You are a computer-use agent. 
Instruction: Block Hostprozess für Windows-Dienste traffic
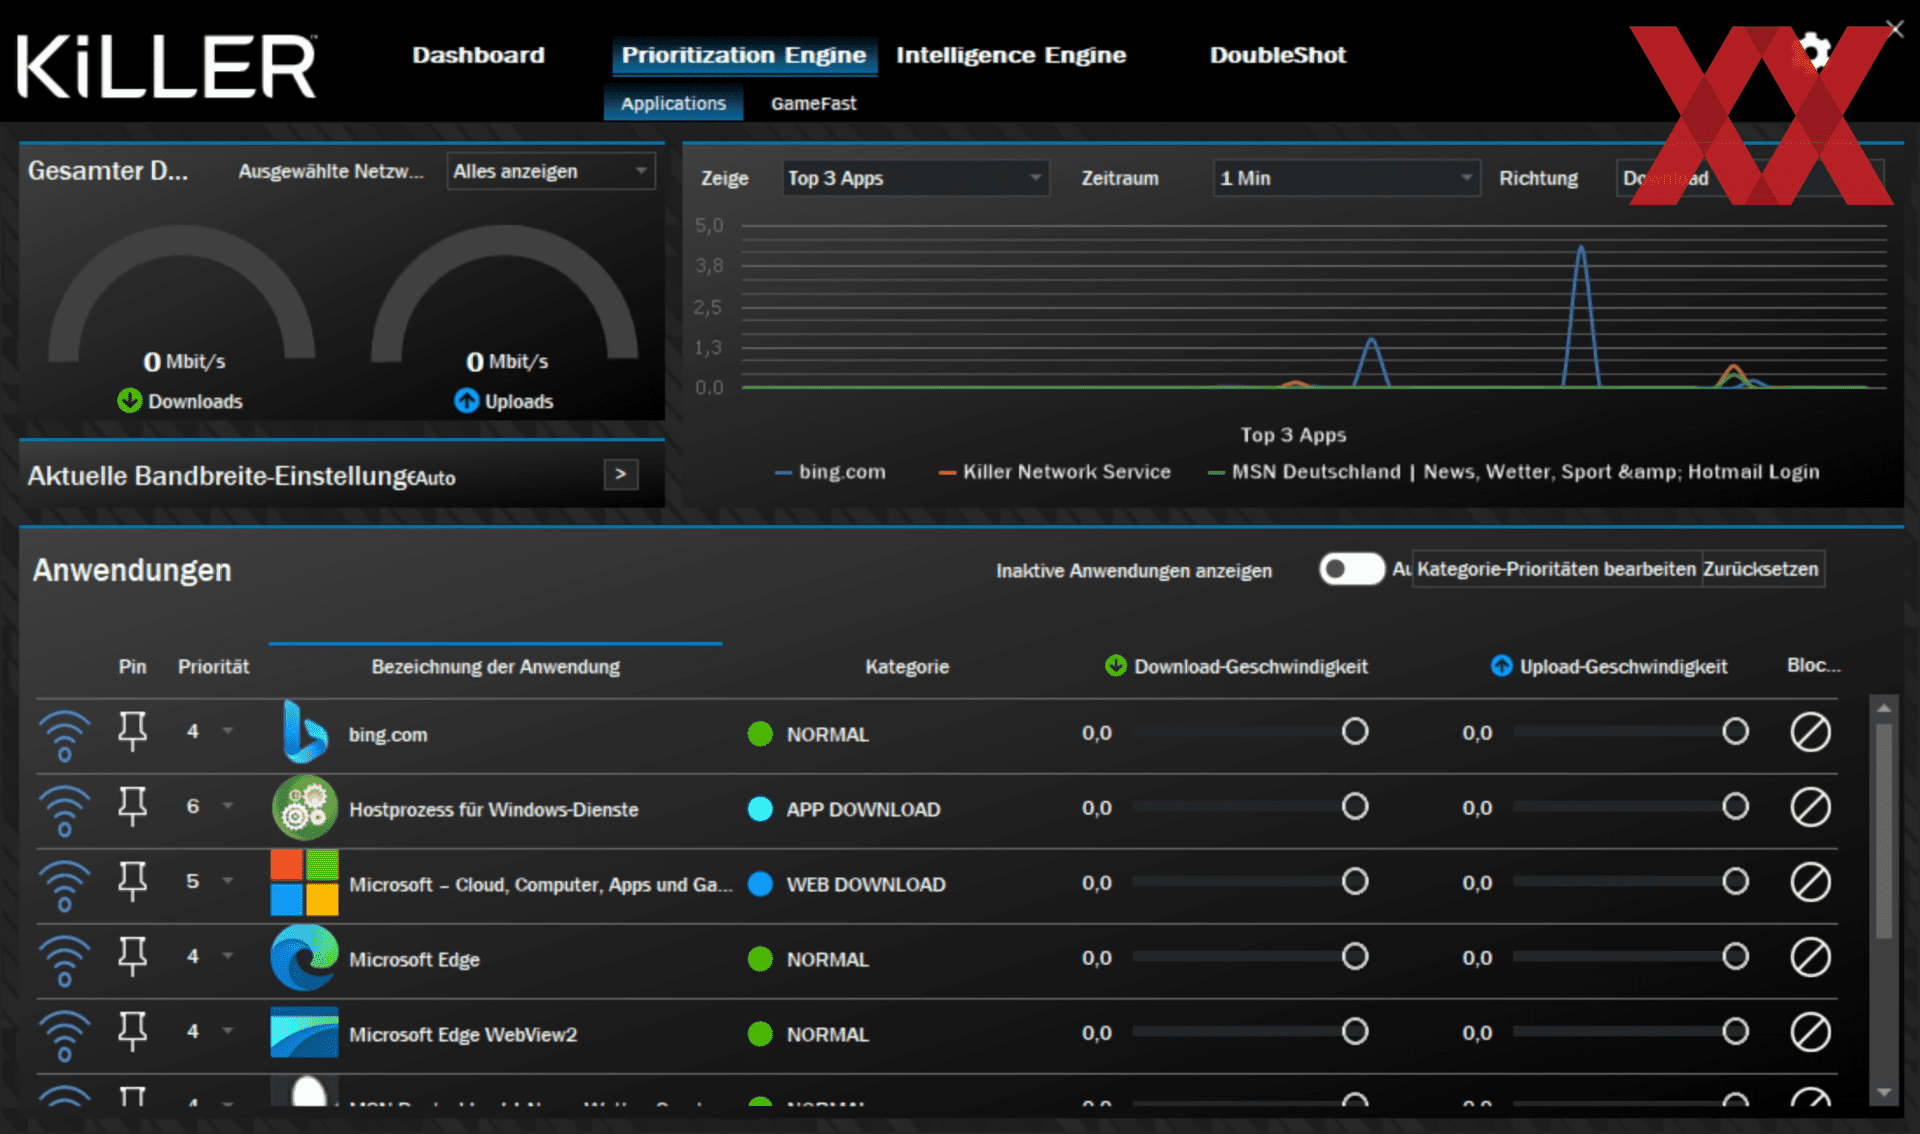coord(1810,807)
